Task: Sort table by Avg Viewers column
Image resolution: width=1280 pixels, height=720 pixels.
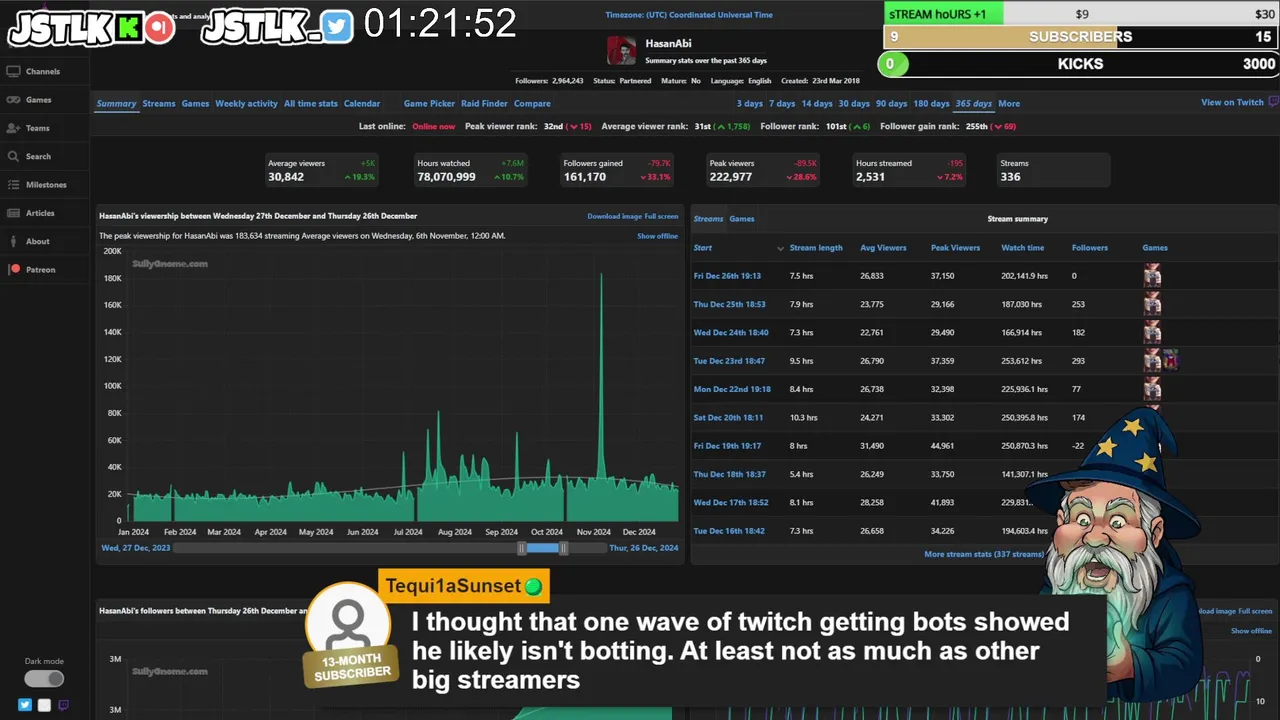Action: [883, 248]
